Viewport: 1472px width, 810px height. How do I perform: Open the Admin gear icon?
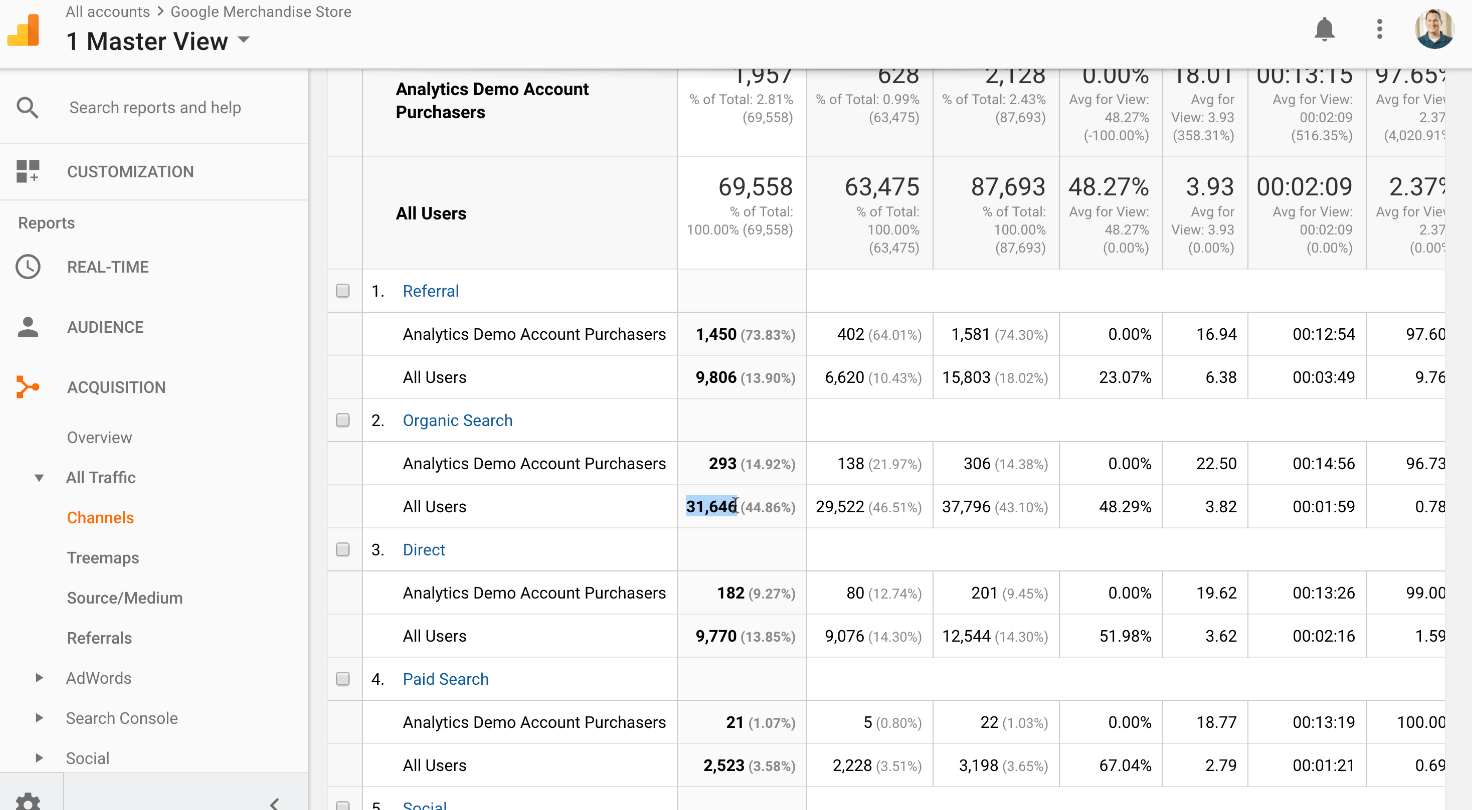pos(28,802)
